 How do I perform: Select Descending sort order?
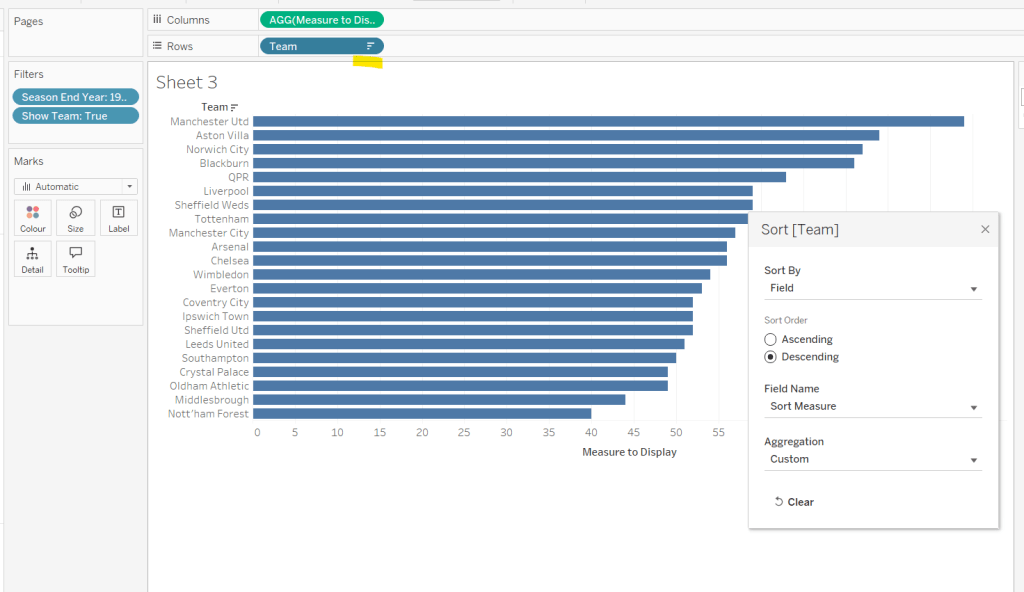771,357
